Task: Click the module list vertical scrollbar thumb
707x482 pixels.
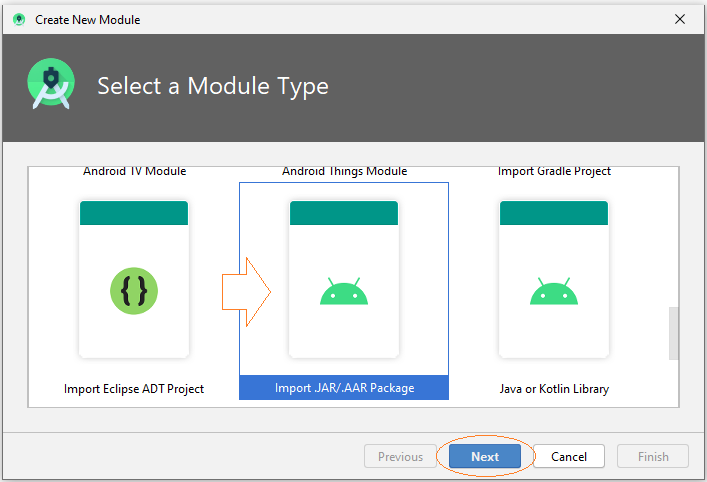Action: [674, 333]
